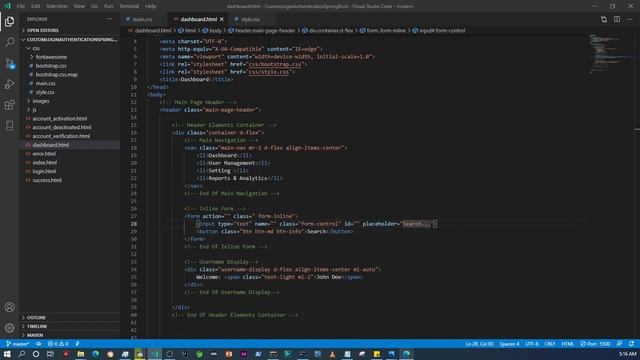This screenshot has height=360, width=640.
Task: Open the File menu
Action: tap(21, 6)
